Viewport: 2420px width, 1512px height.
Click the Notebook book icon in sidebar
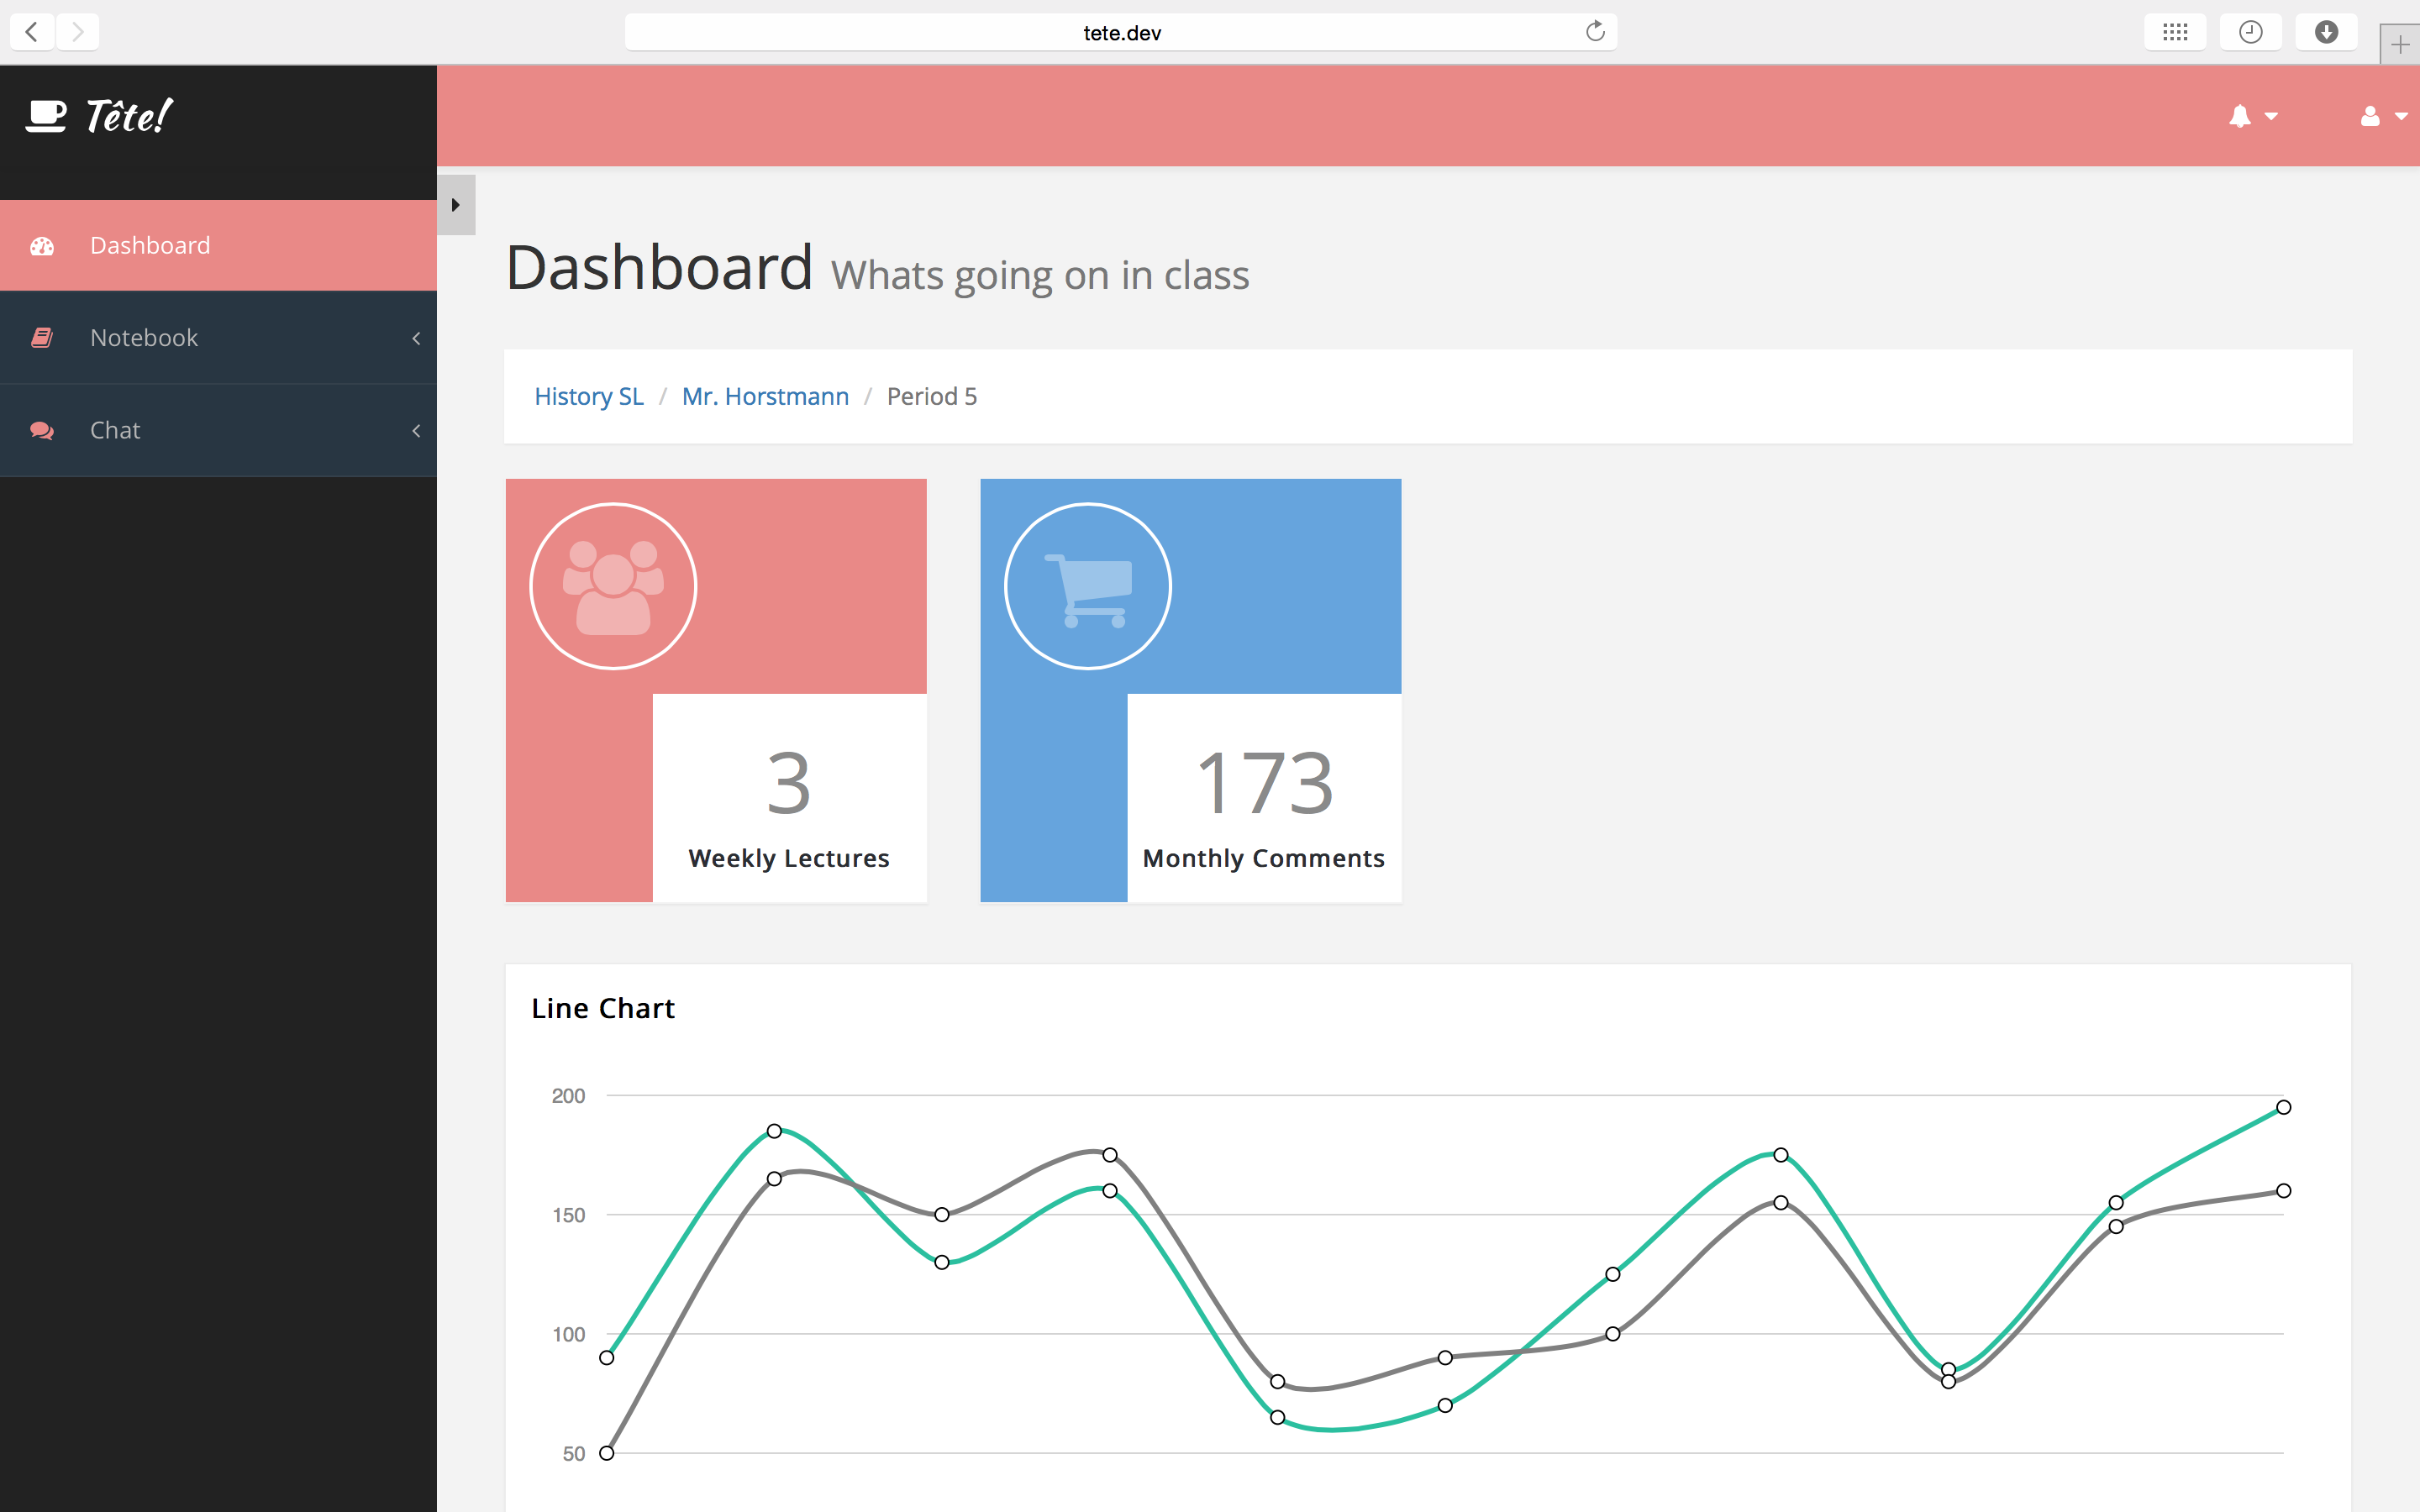click(x=42, y=338)
